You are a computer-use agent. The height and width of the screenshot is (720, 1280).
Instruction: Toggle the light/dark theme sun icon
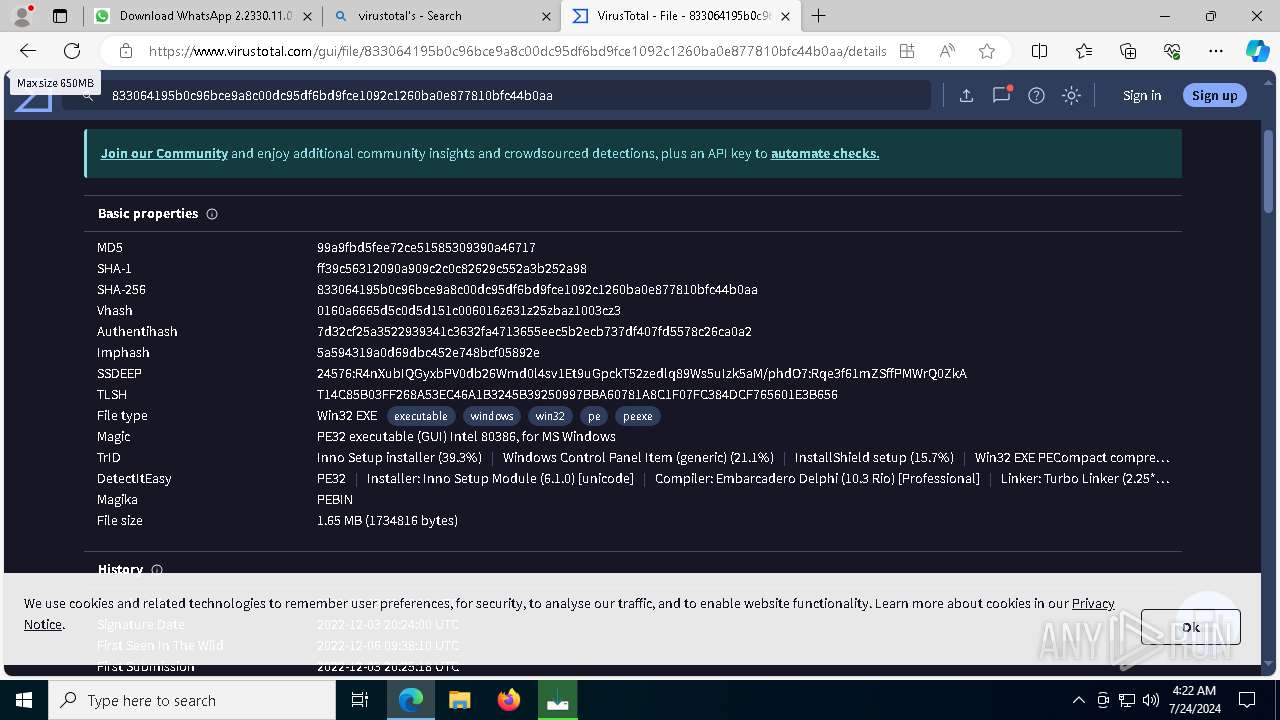(1072, 96)
